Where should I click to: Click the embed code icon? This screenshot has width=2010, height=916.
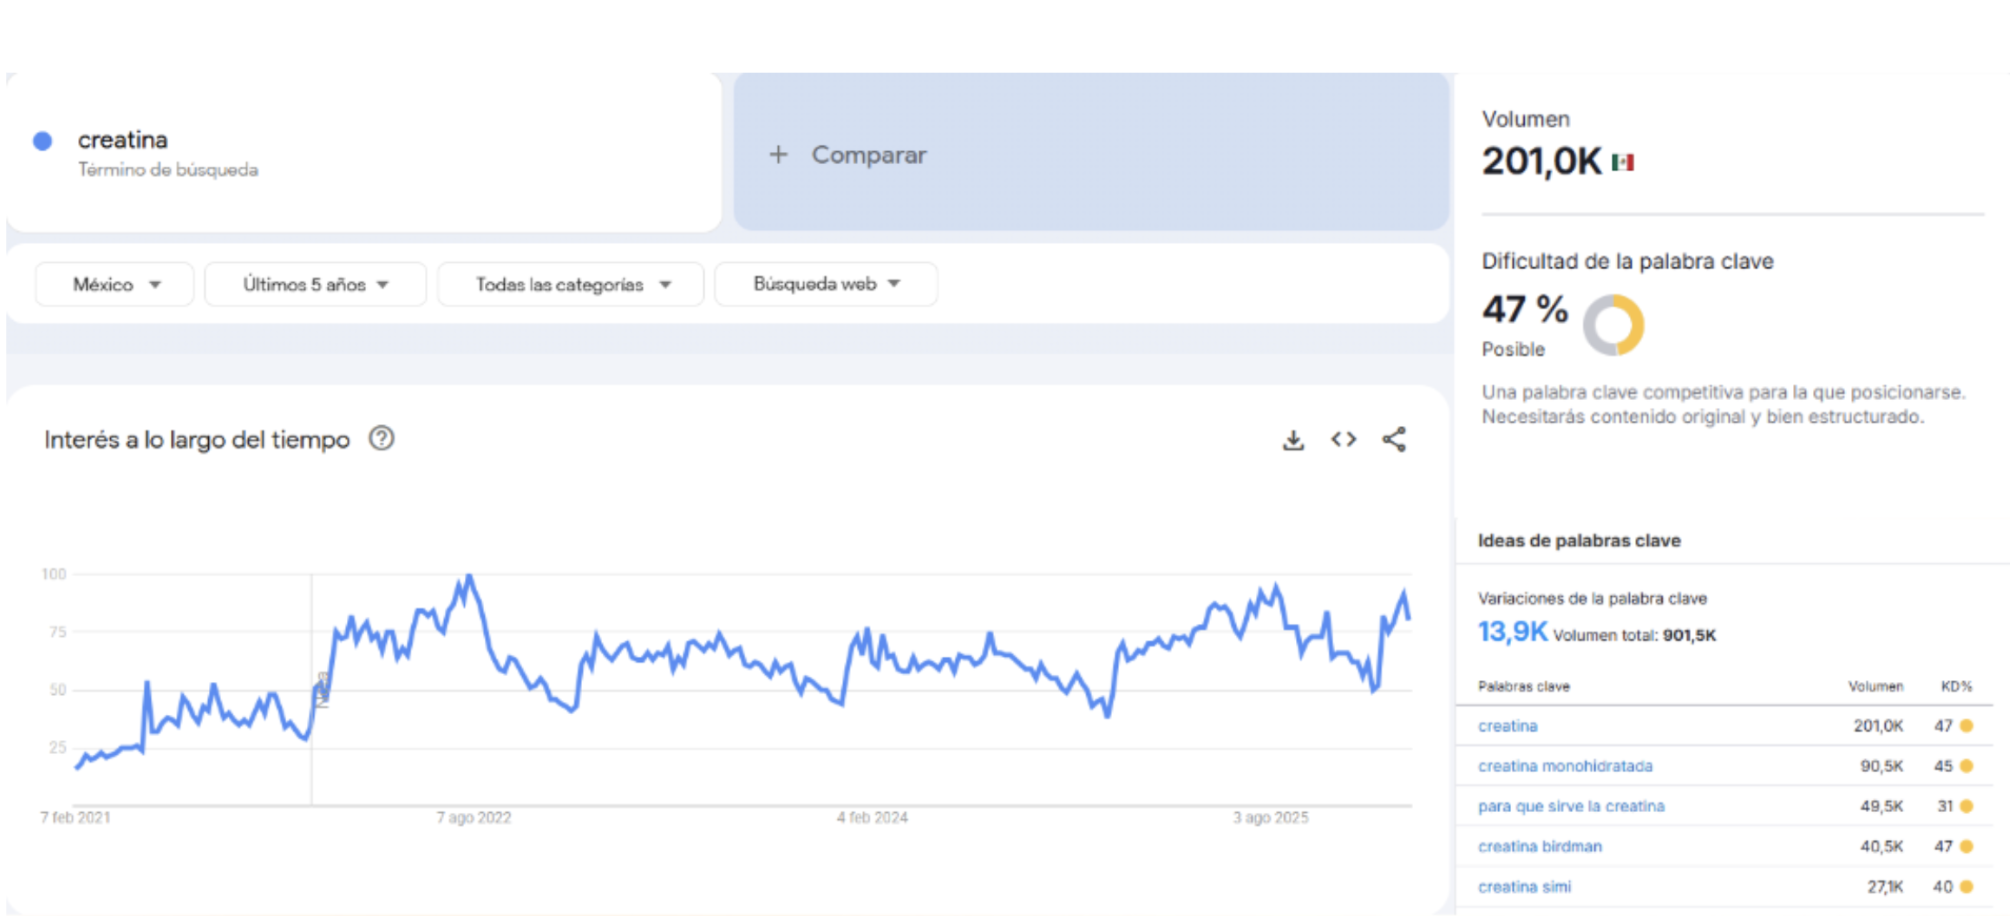tap(1343, 440)
